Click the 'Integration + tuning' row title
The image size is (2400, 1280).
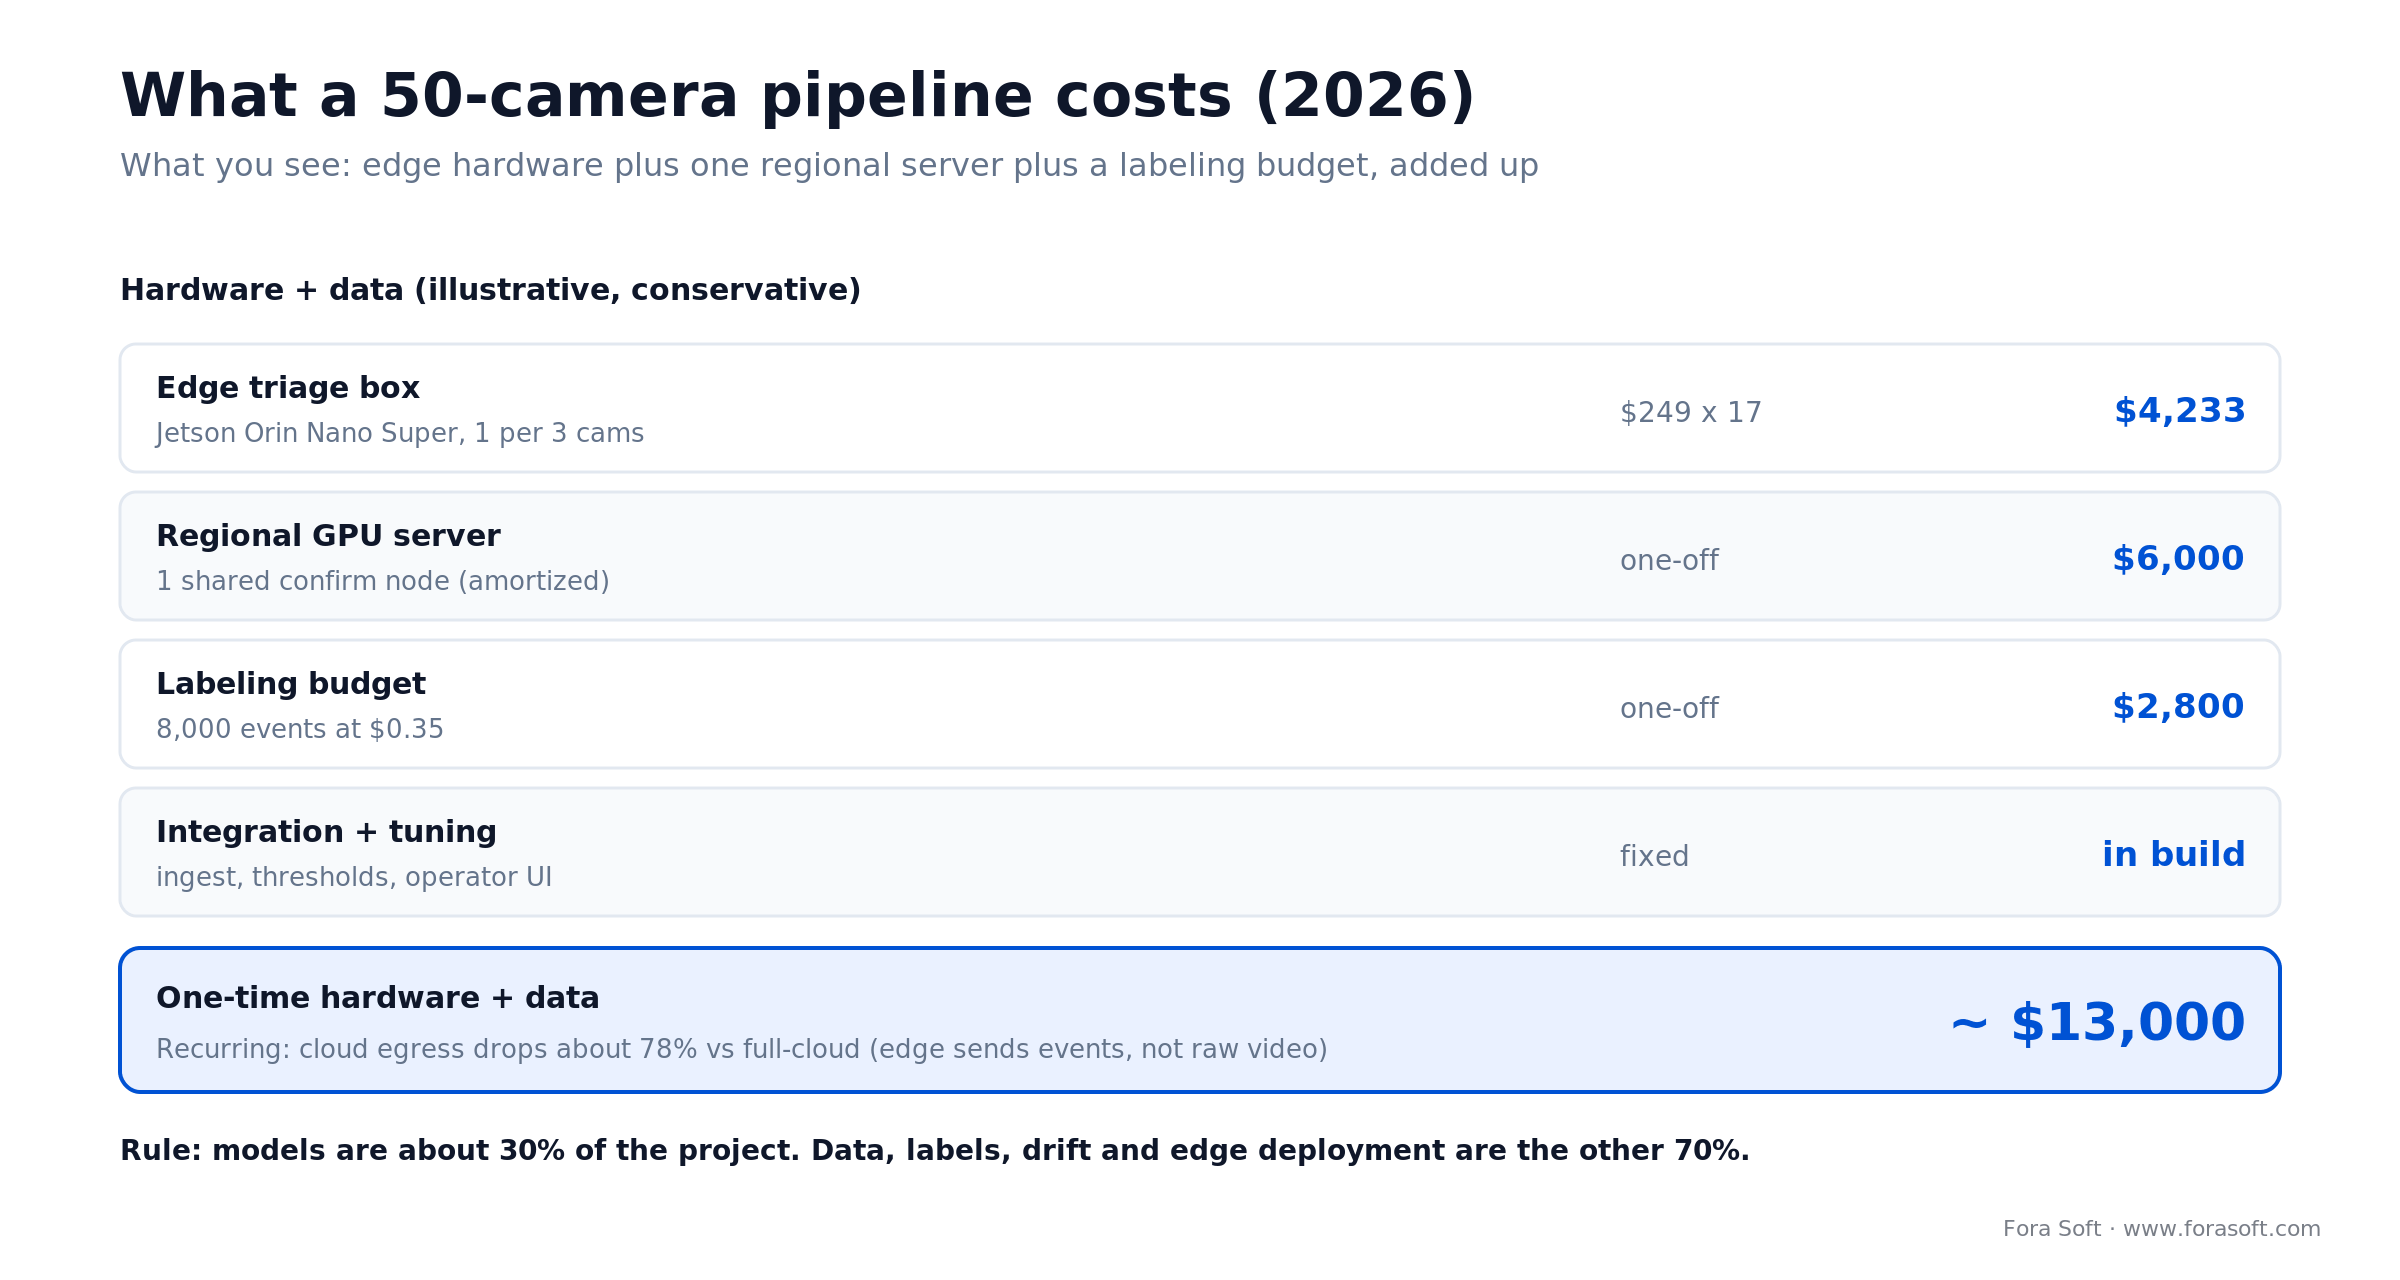pyautogui.click(x=326, y=832)
